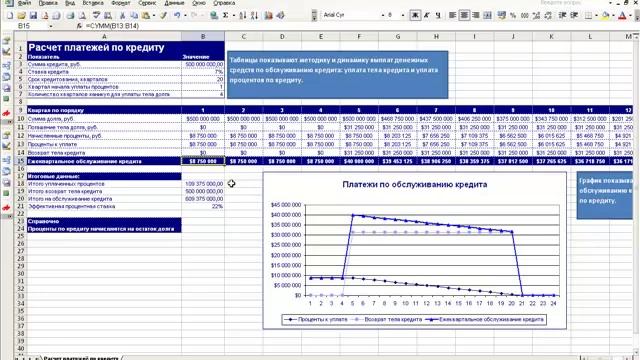The image size is (640, 360).
Task: Insert hyperlink with the globe icon
Action: pos(213,16)
